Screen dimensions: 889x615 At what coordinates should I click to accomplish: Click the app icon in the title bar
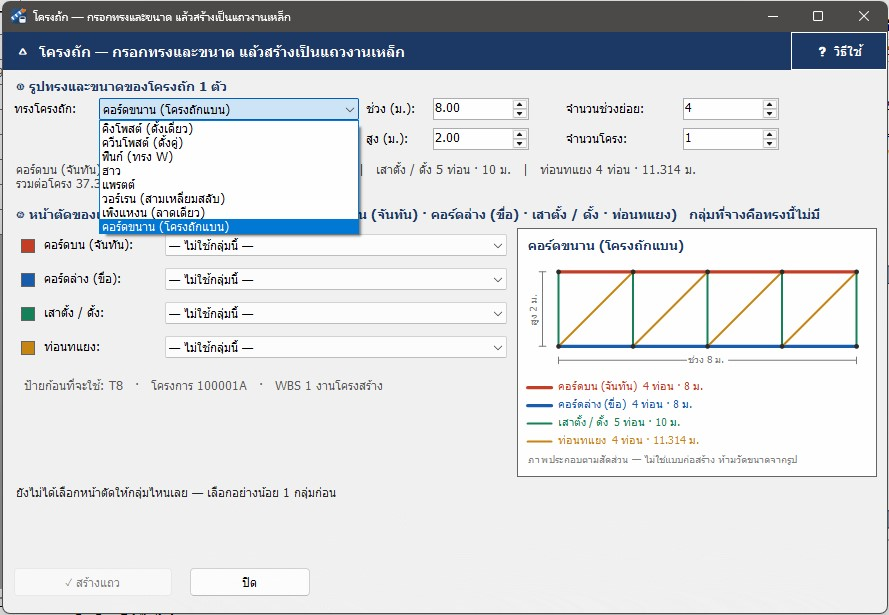pyautogui.click(x=18, y=16)
